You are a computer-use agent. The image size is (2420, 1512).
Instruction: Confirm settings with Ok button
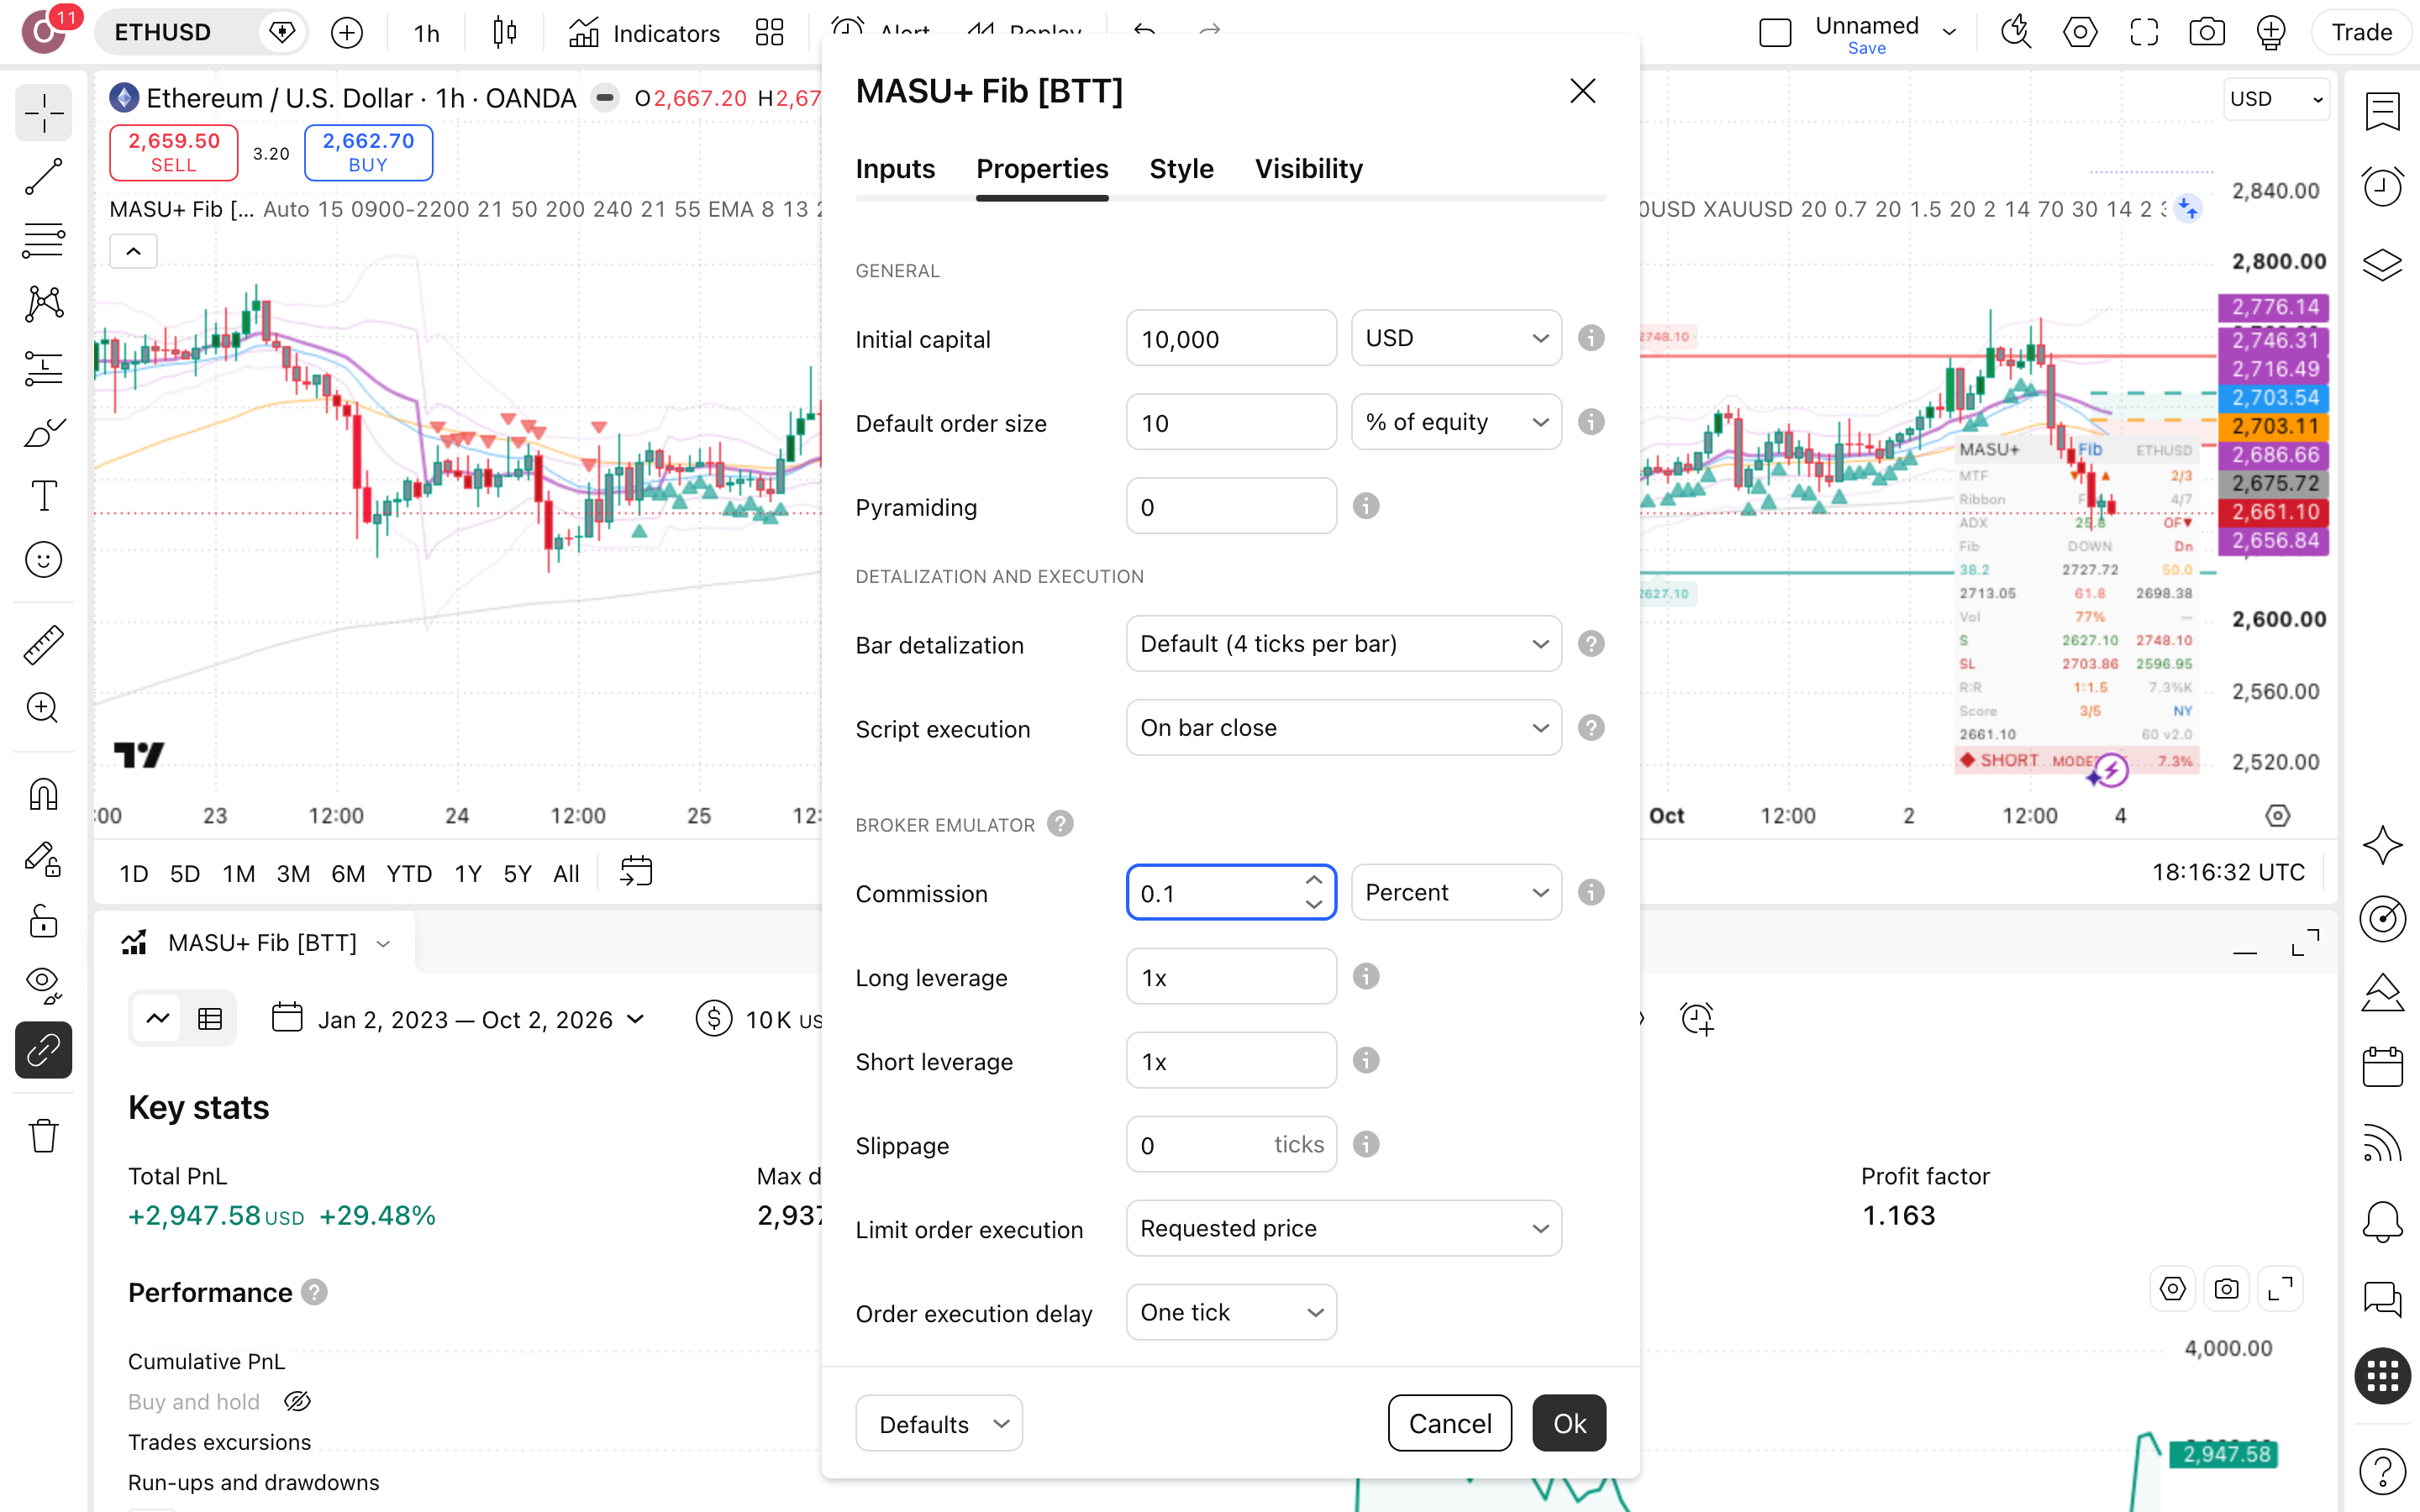pos(1569,1423)
